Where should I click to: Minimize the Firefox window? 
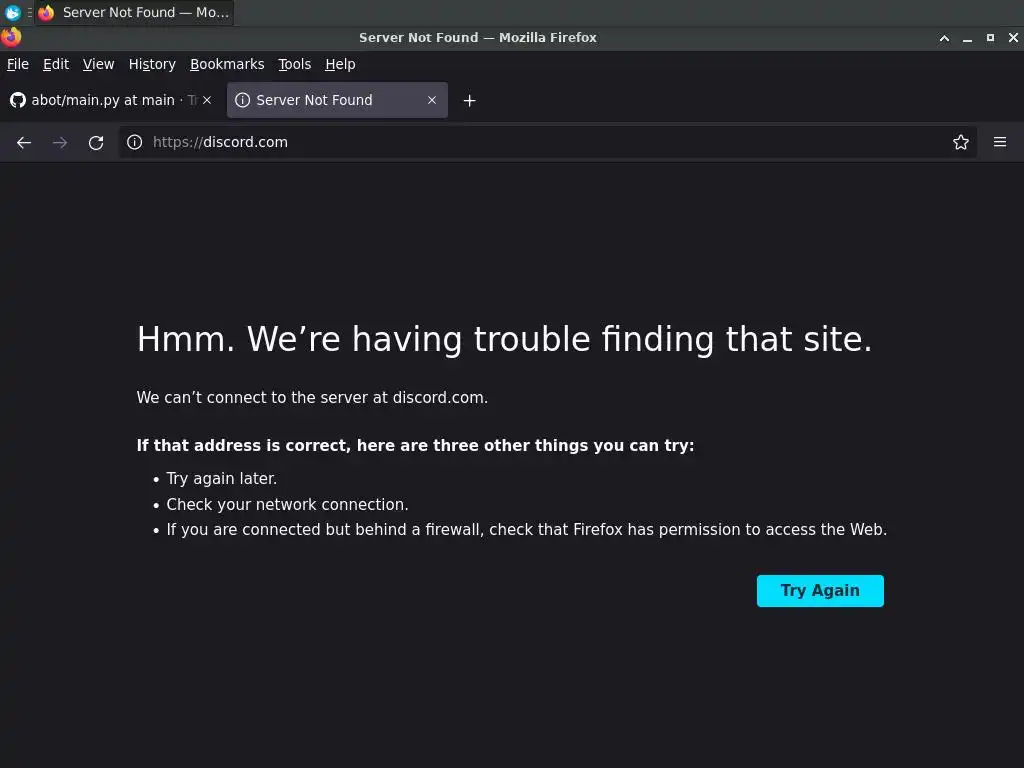[x=967, y=38]
